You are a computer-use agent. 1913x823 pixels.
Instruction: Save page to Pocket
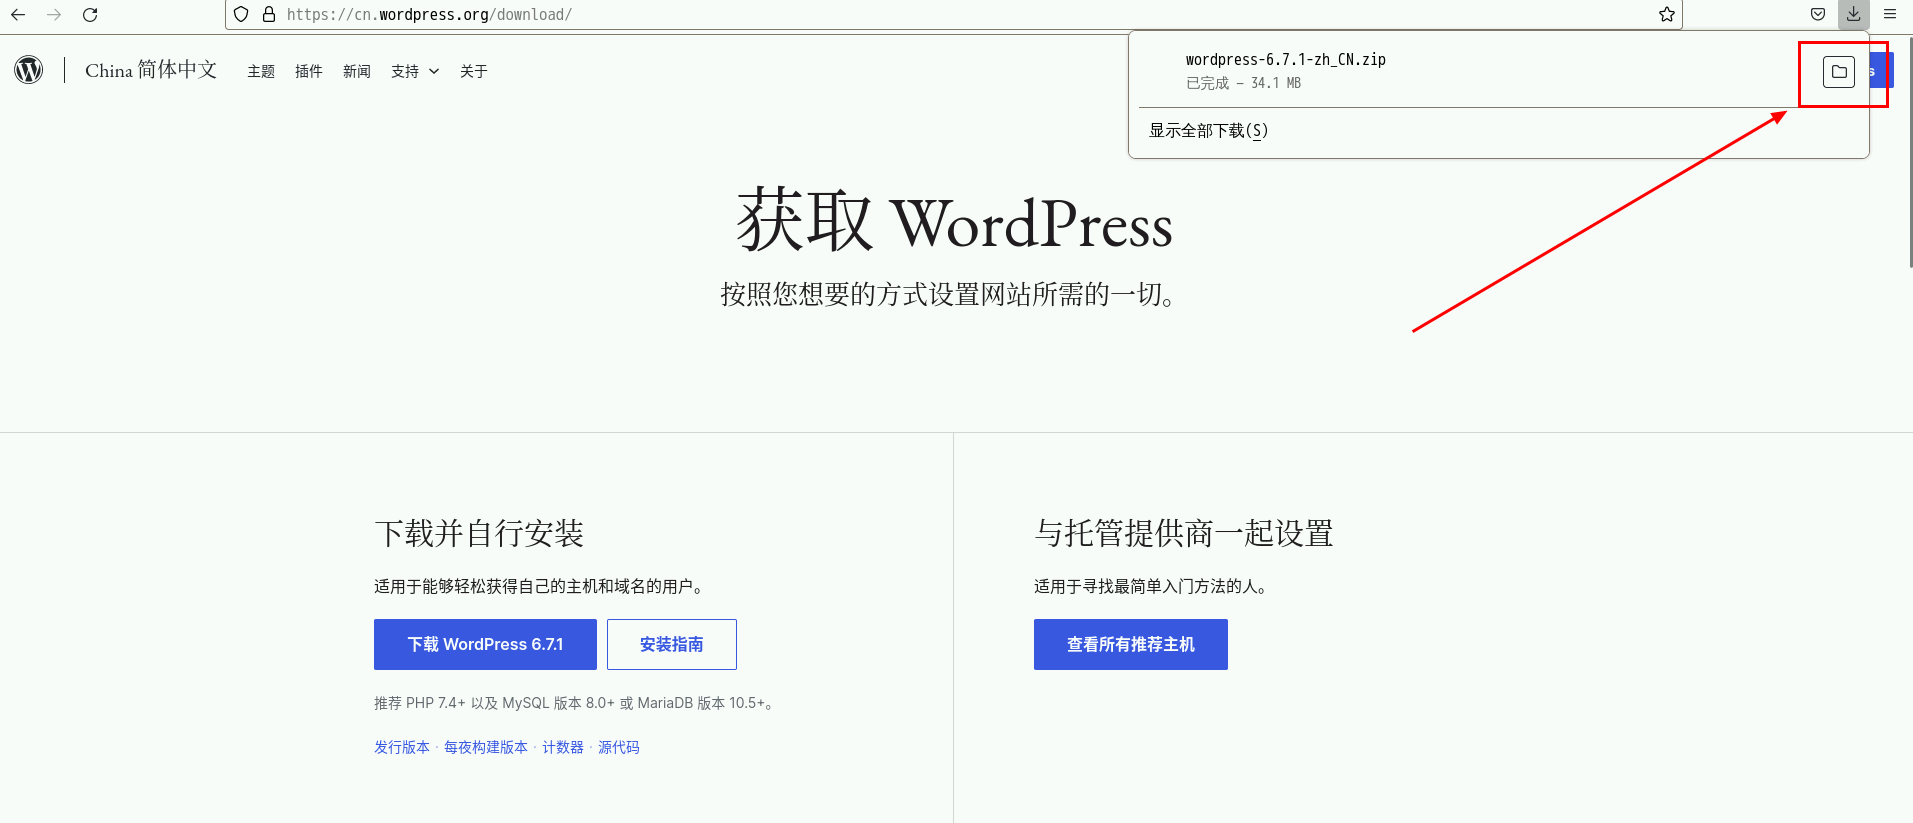[x=1818, y=14]
